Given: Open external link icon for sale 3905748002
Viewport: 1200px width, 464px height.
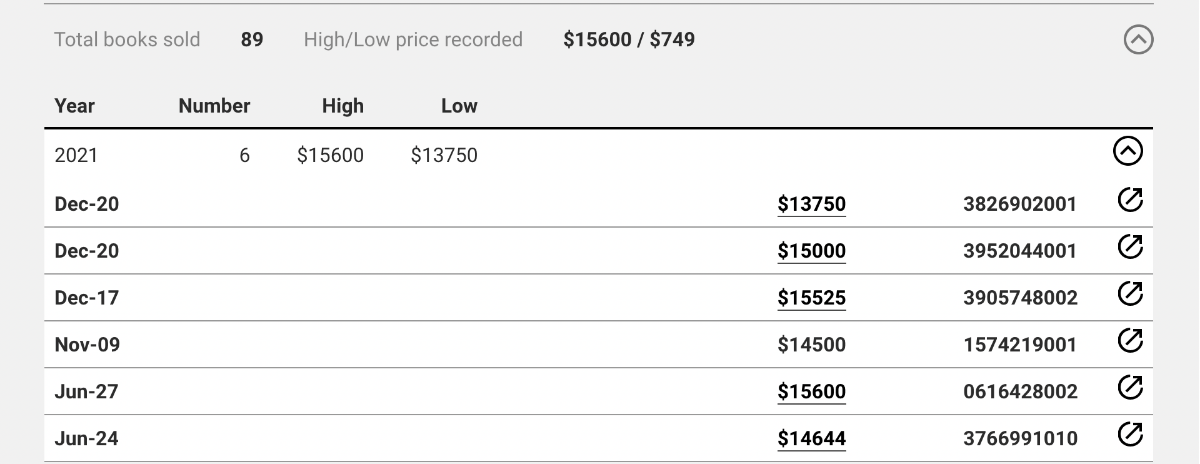Looking at the screenshot, I should coord(1129,294).
